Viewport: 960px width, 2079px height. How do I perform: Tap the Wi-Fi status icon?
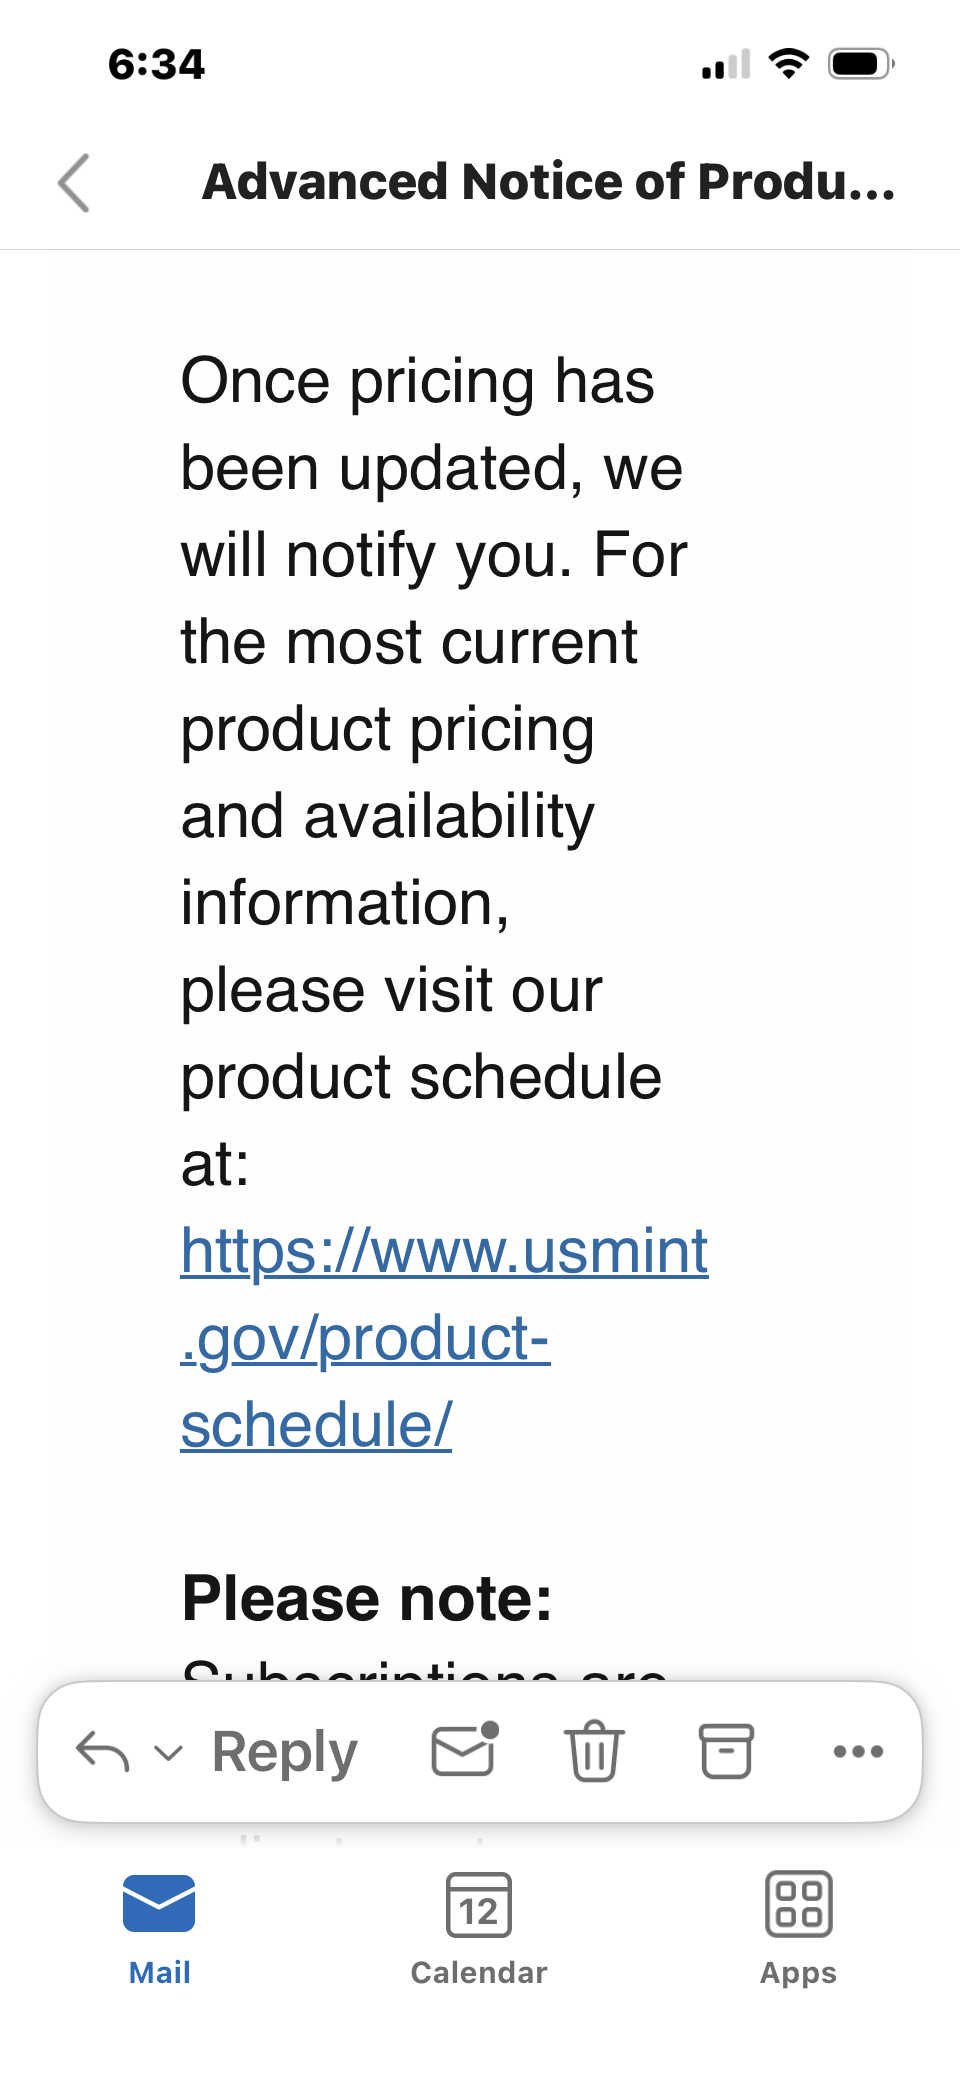789,64
